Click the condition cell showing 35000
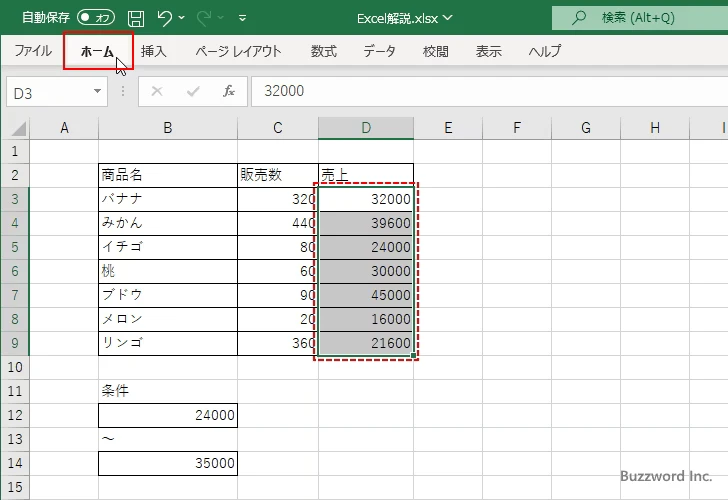The width and height of the screenshot is (728, 500). [x=168, y=463]
